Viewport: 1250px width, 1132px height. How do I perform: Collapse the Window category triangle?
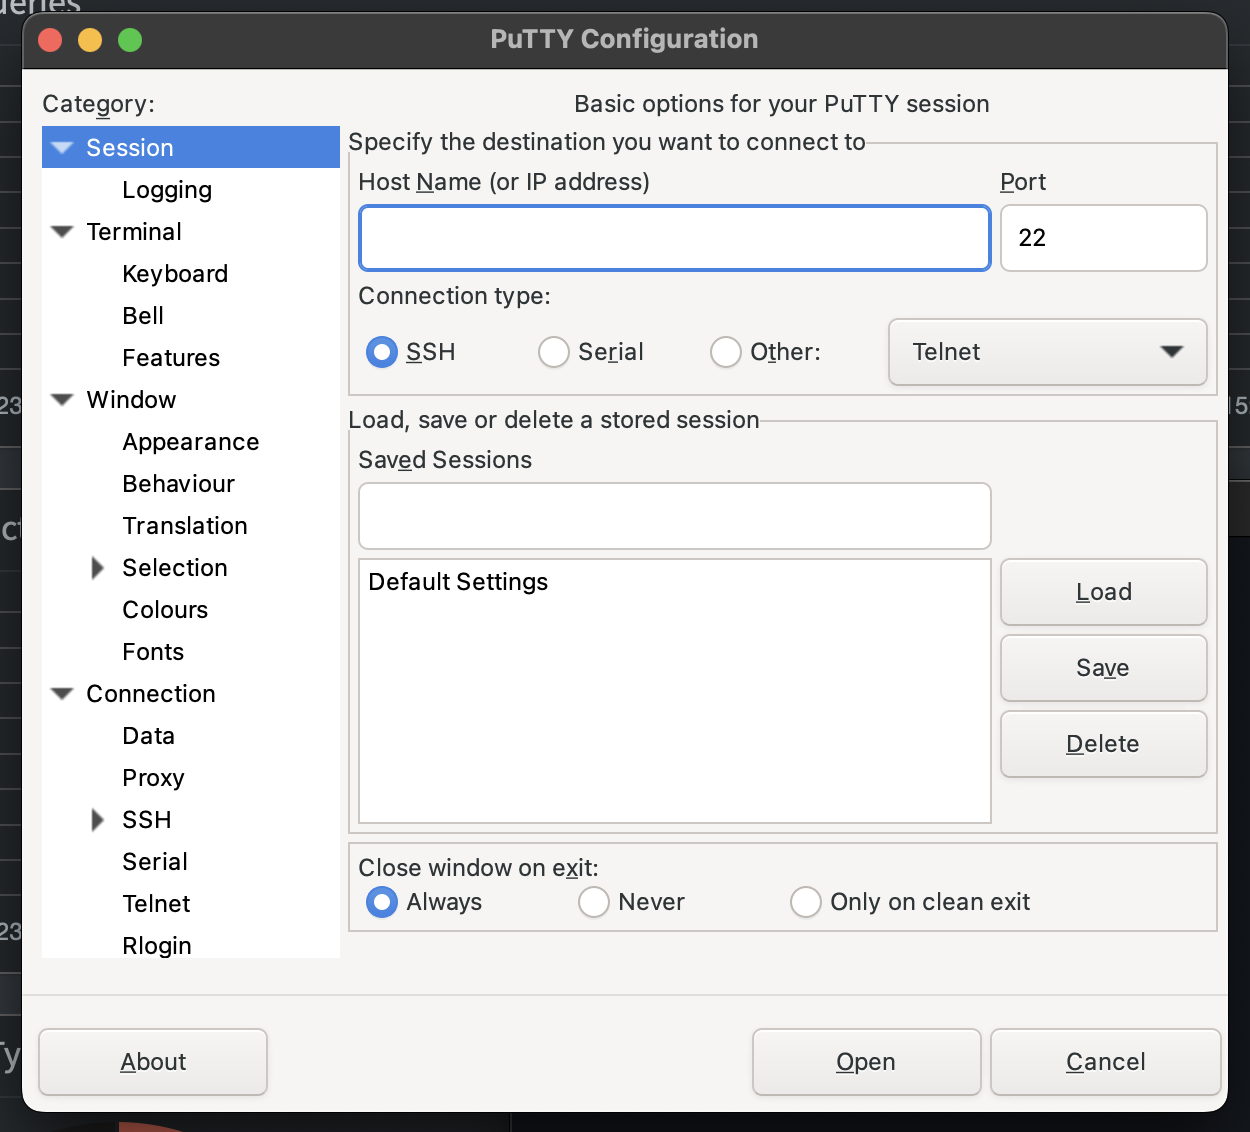[62, 400]
